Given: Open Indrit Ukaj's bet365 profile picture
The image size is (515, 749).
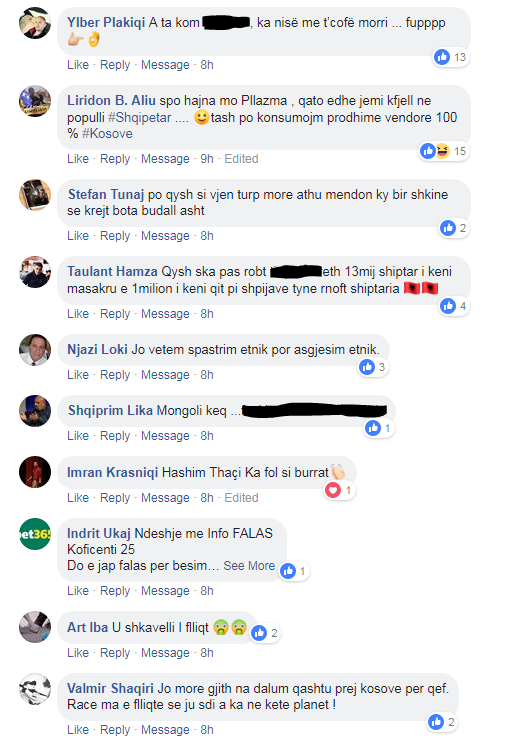Looking at the screenshot, I should [x=35, y=534].
